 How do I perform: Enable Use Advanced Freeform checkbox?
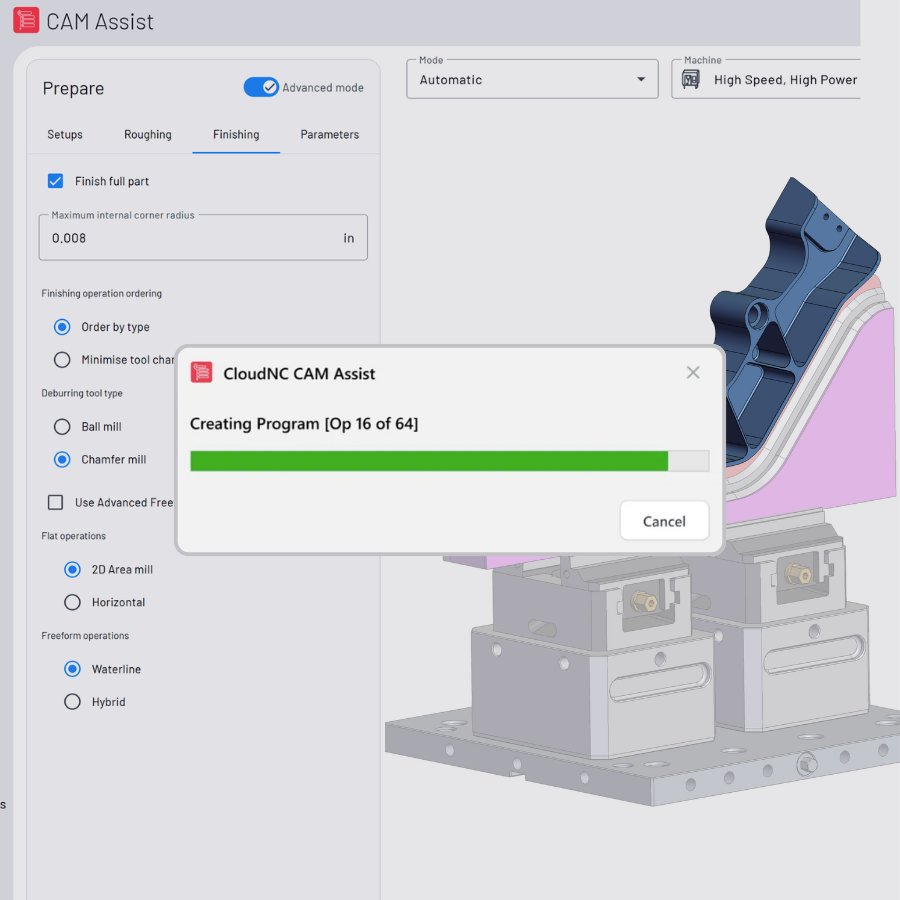[56, 502]
